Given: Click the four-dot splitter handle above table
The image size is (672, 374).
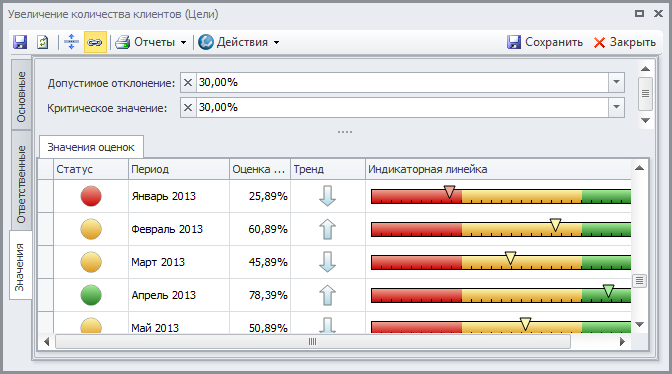Looking at the screenshot, I should [345, 132].
